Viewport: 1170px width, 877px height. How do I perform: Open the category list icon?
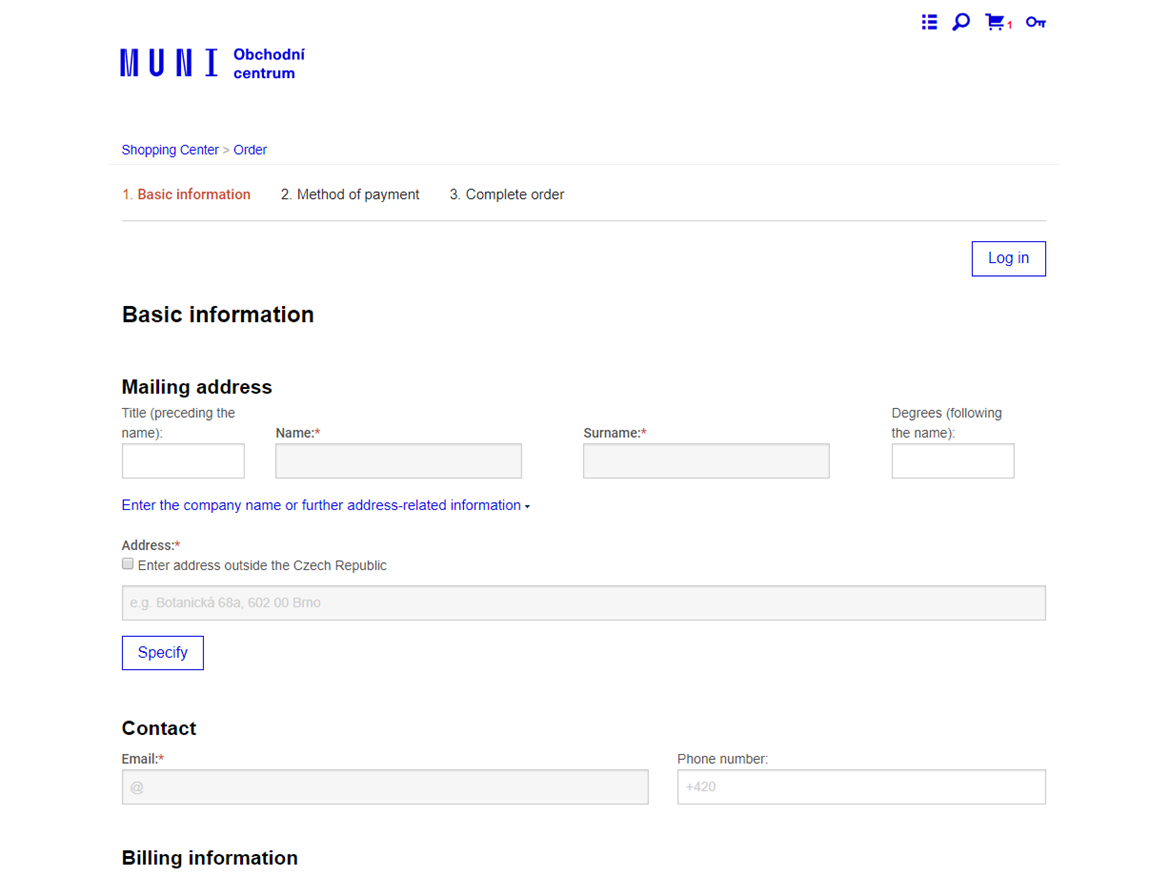pos(929,22)
